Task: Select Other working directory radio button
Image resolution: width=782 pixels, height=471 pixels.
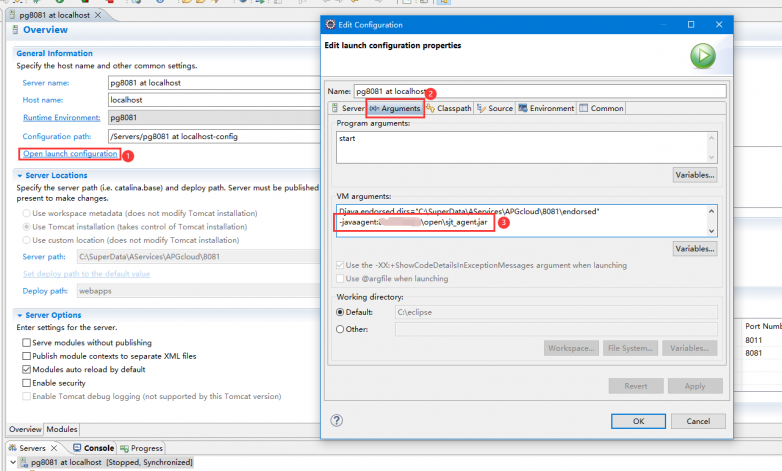Action: 341,328
